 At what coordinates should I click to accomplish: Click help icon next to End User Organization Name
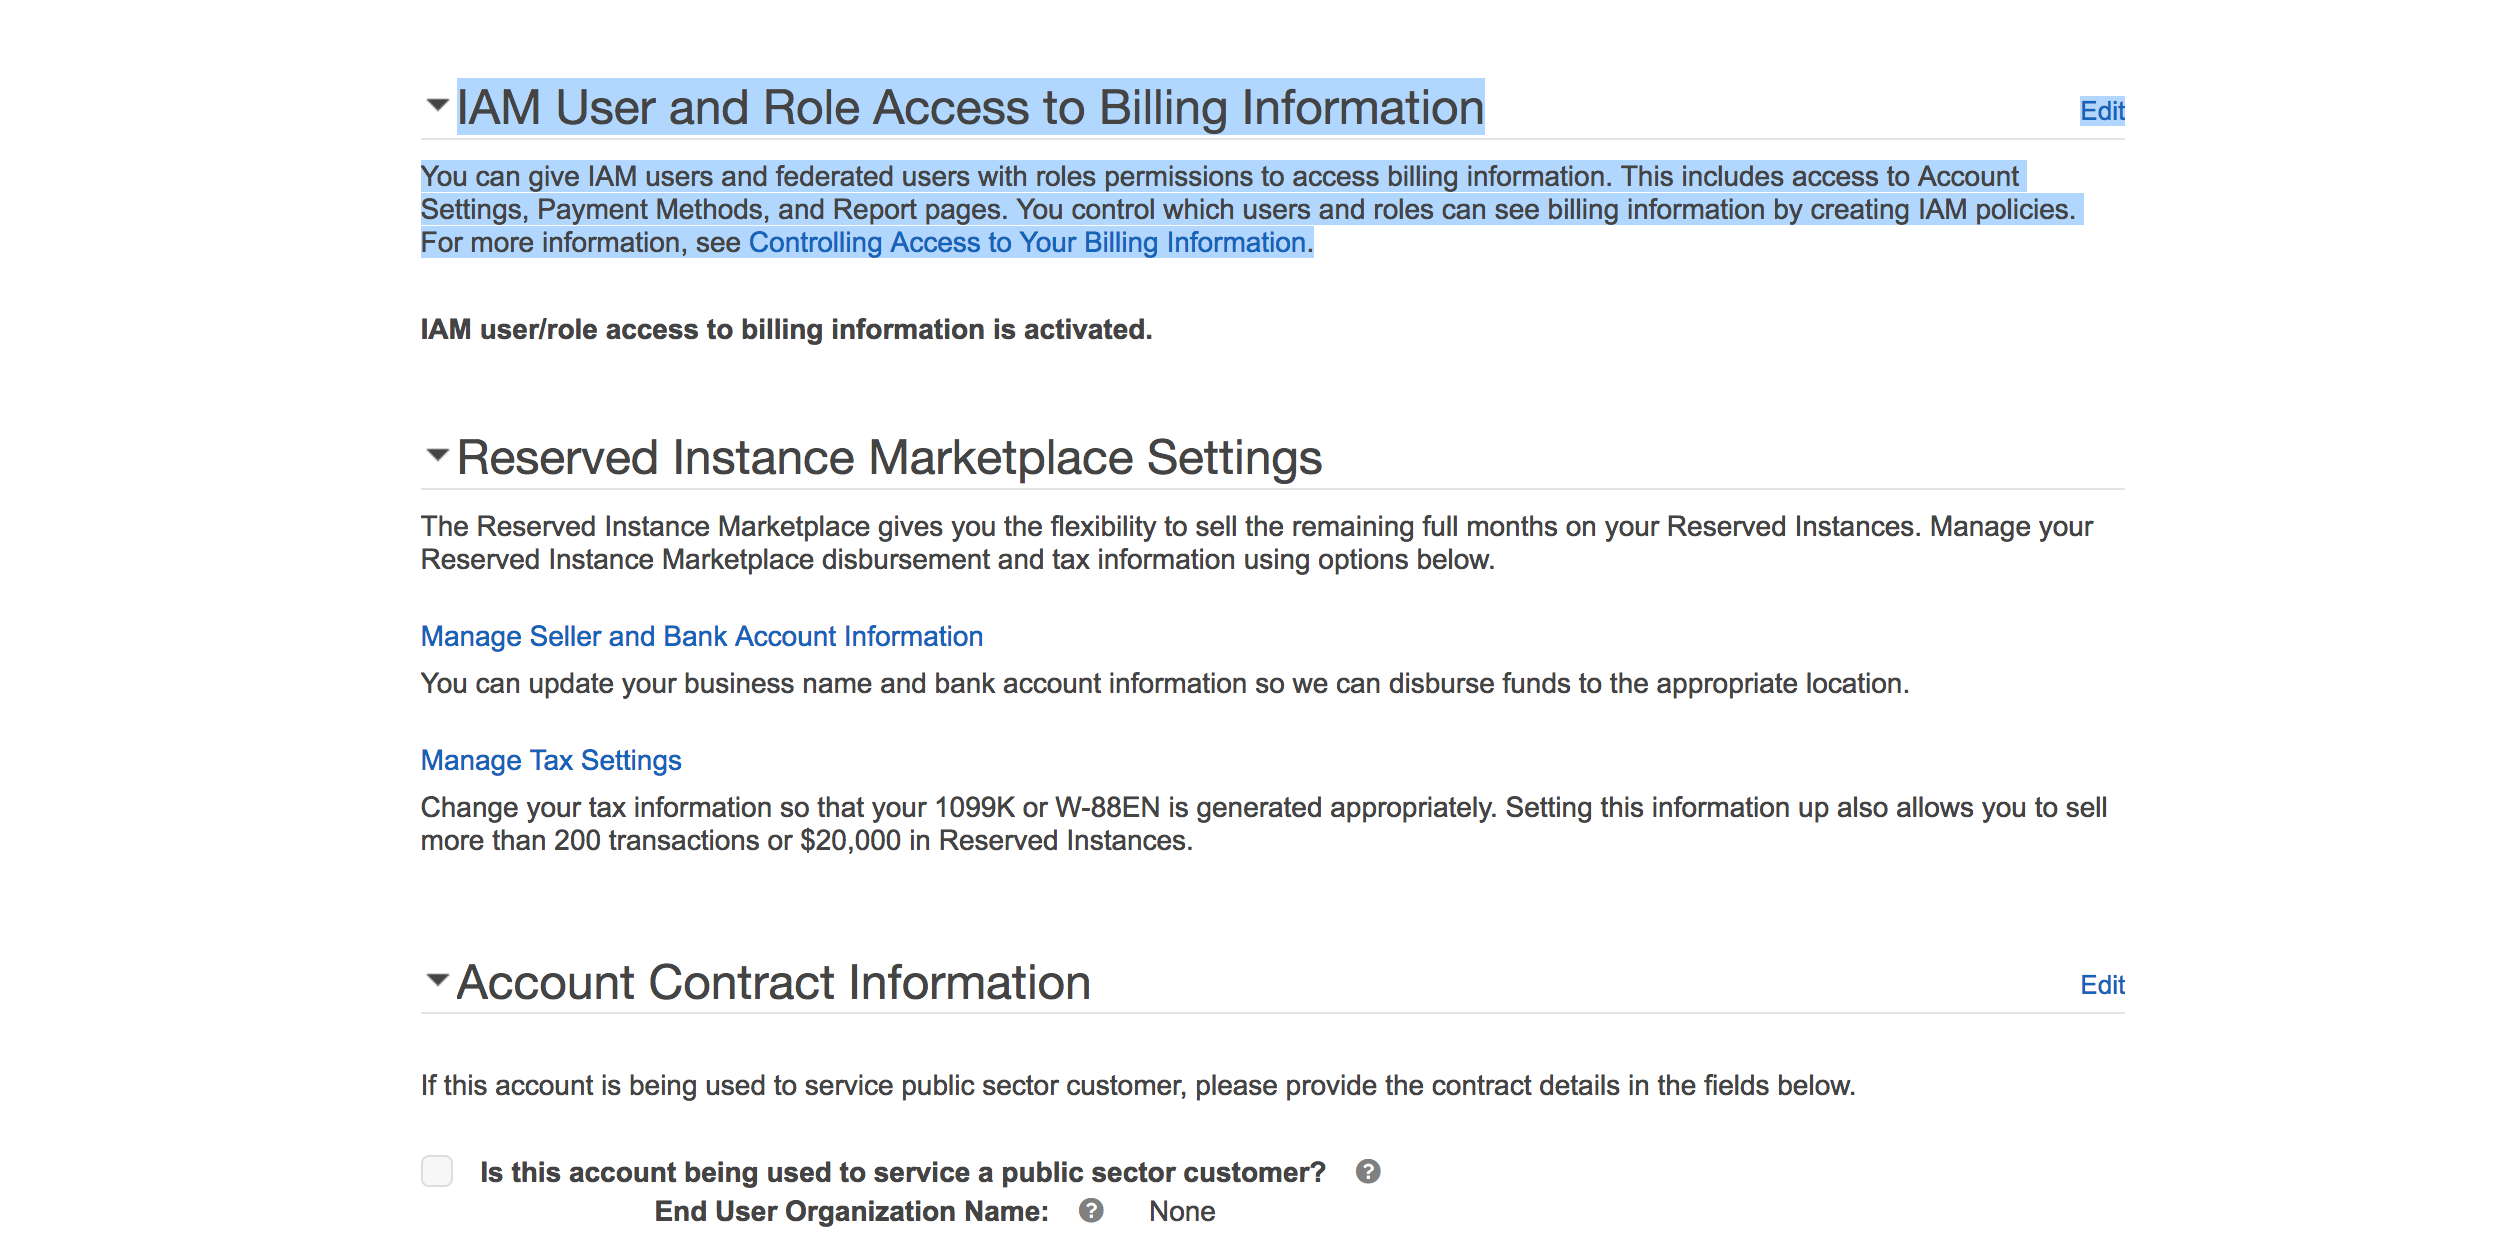[1091, 1211]
